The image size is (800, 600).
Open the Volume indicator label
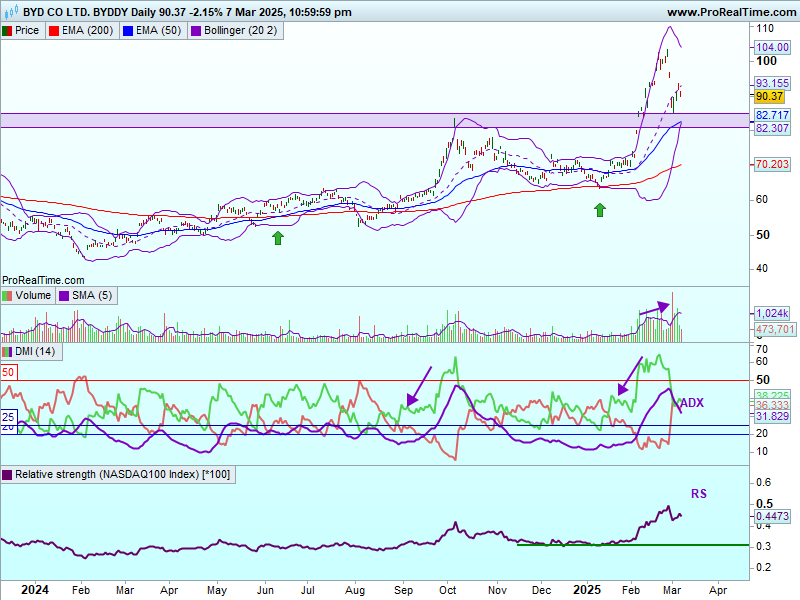click(29, 296)
